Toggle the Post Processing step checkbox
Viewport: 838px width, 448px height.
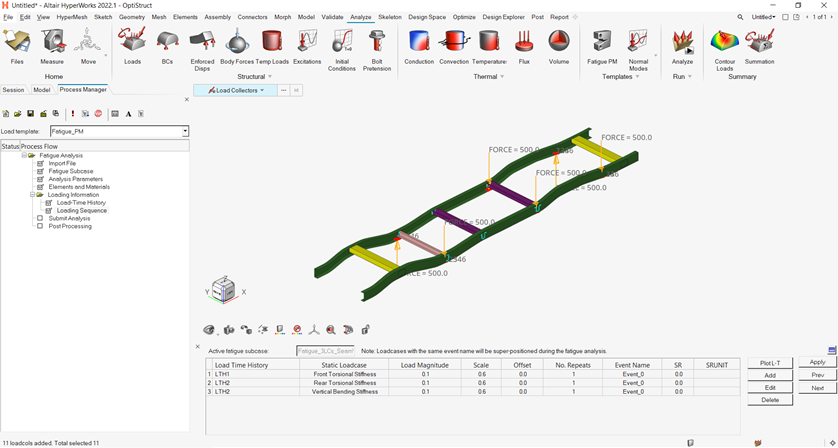40,226
